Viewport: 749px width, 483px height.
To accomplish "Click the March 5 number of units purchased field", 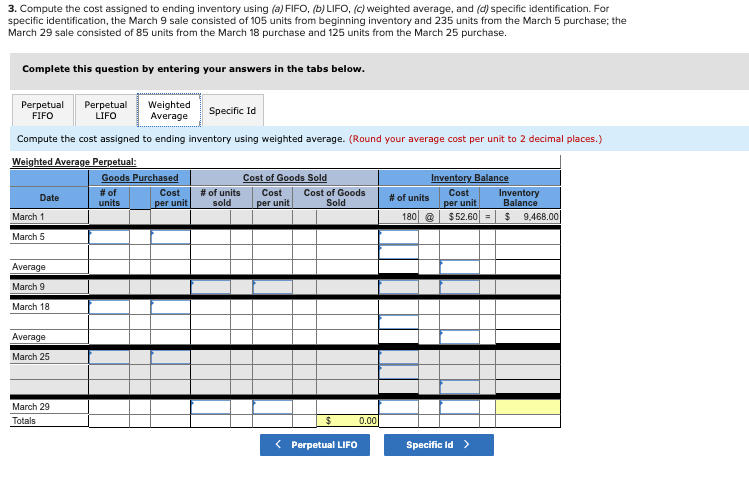I will (x=109, y=237).
